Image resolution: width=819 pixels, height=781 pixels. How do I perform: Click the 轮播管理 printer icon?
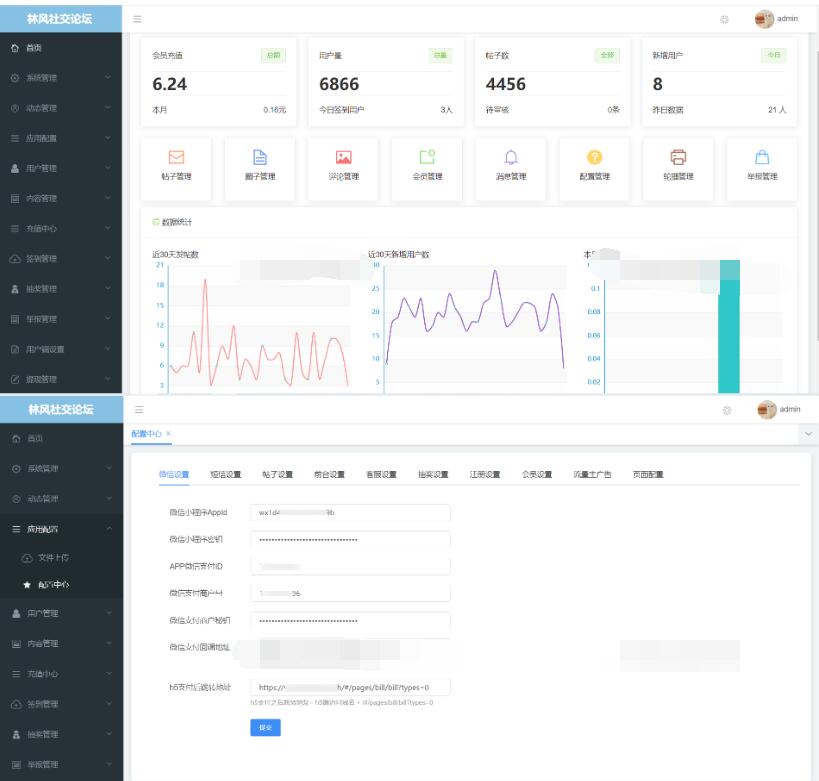tap(678, 158)
